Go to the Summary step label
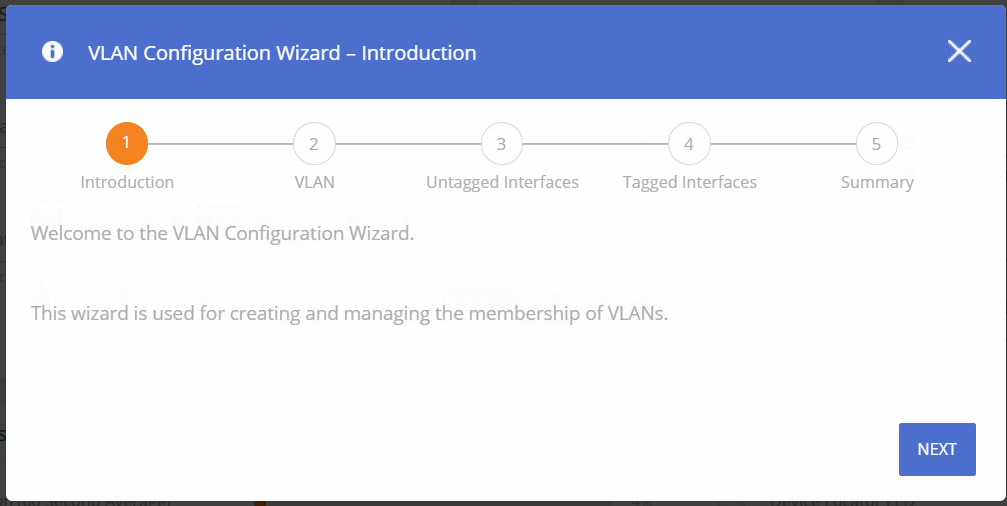The width and height of the screenshot is (1007, 506). point(877,182)
